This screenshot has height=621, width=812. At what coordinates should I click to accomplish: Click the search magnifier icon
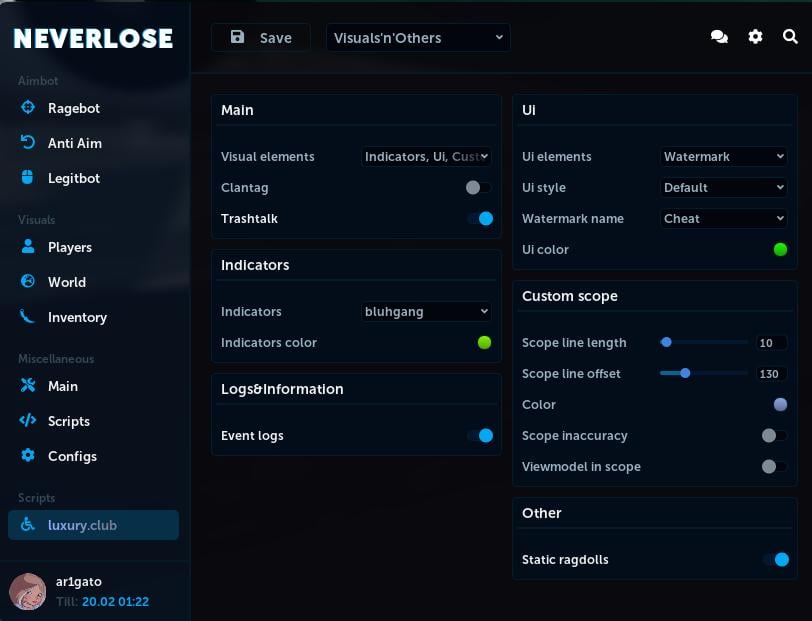(x=791, y=37)
